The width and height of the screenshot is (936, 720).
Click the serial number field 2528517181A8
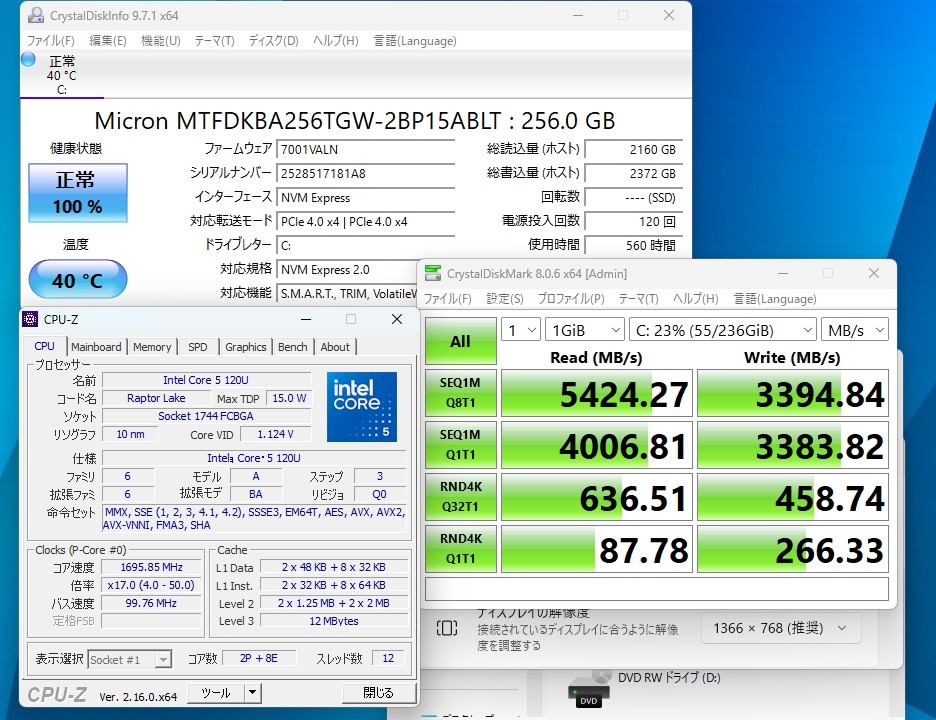click(365, 173)
